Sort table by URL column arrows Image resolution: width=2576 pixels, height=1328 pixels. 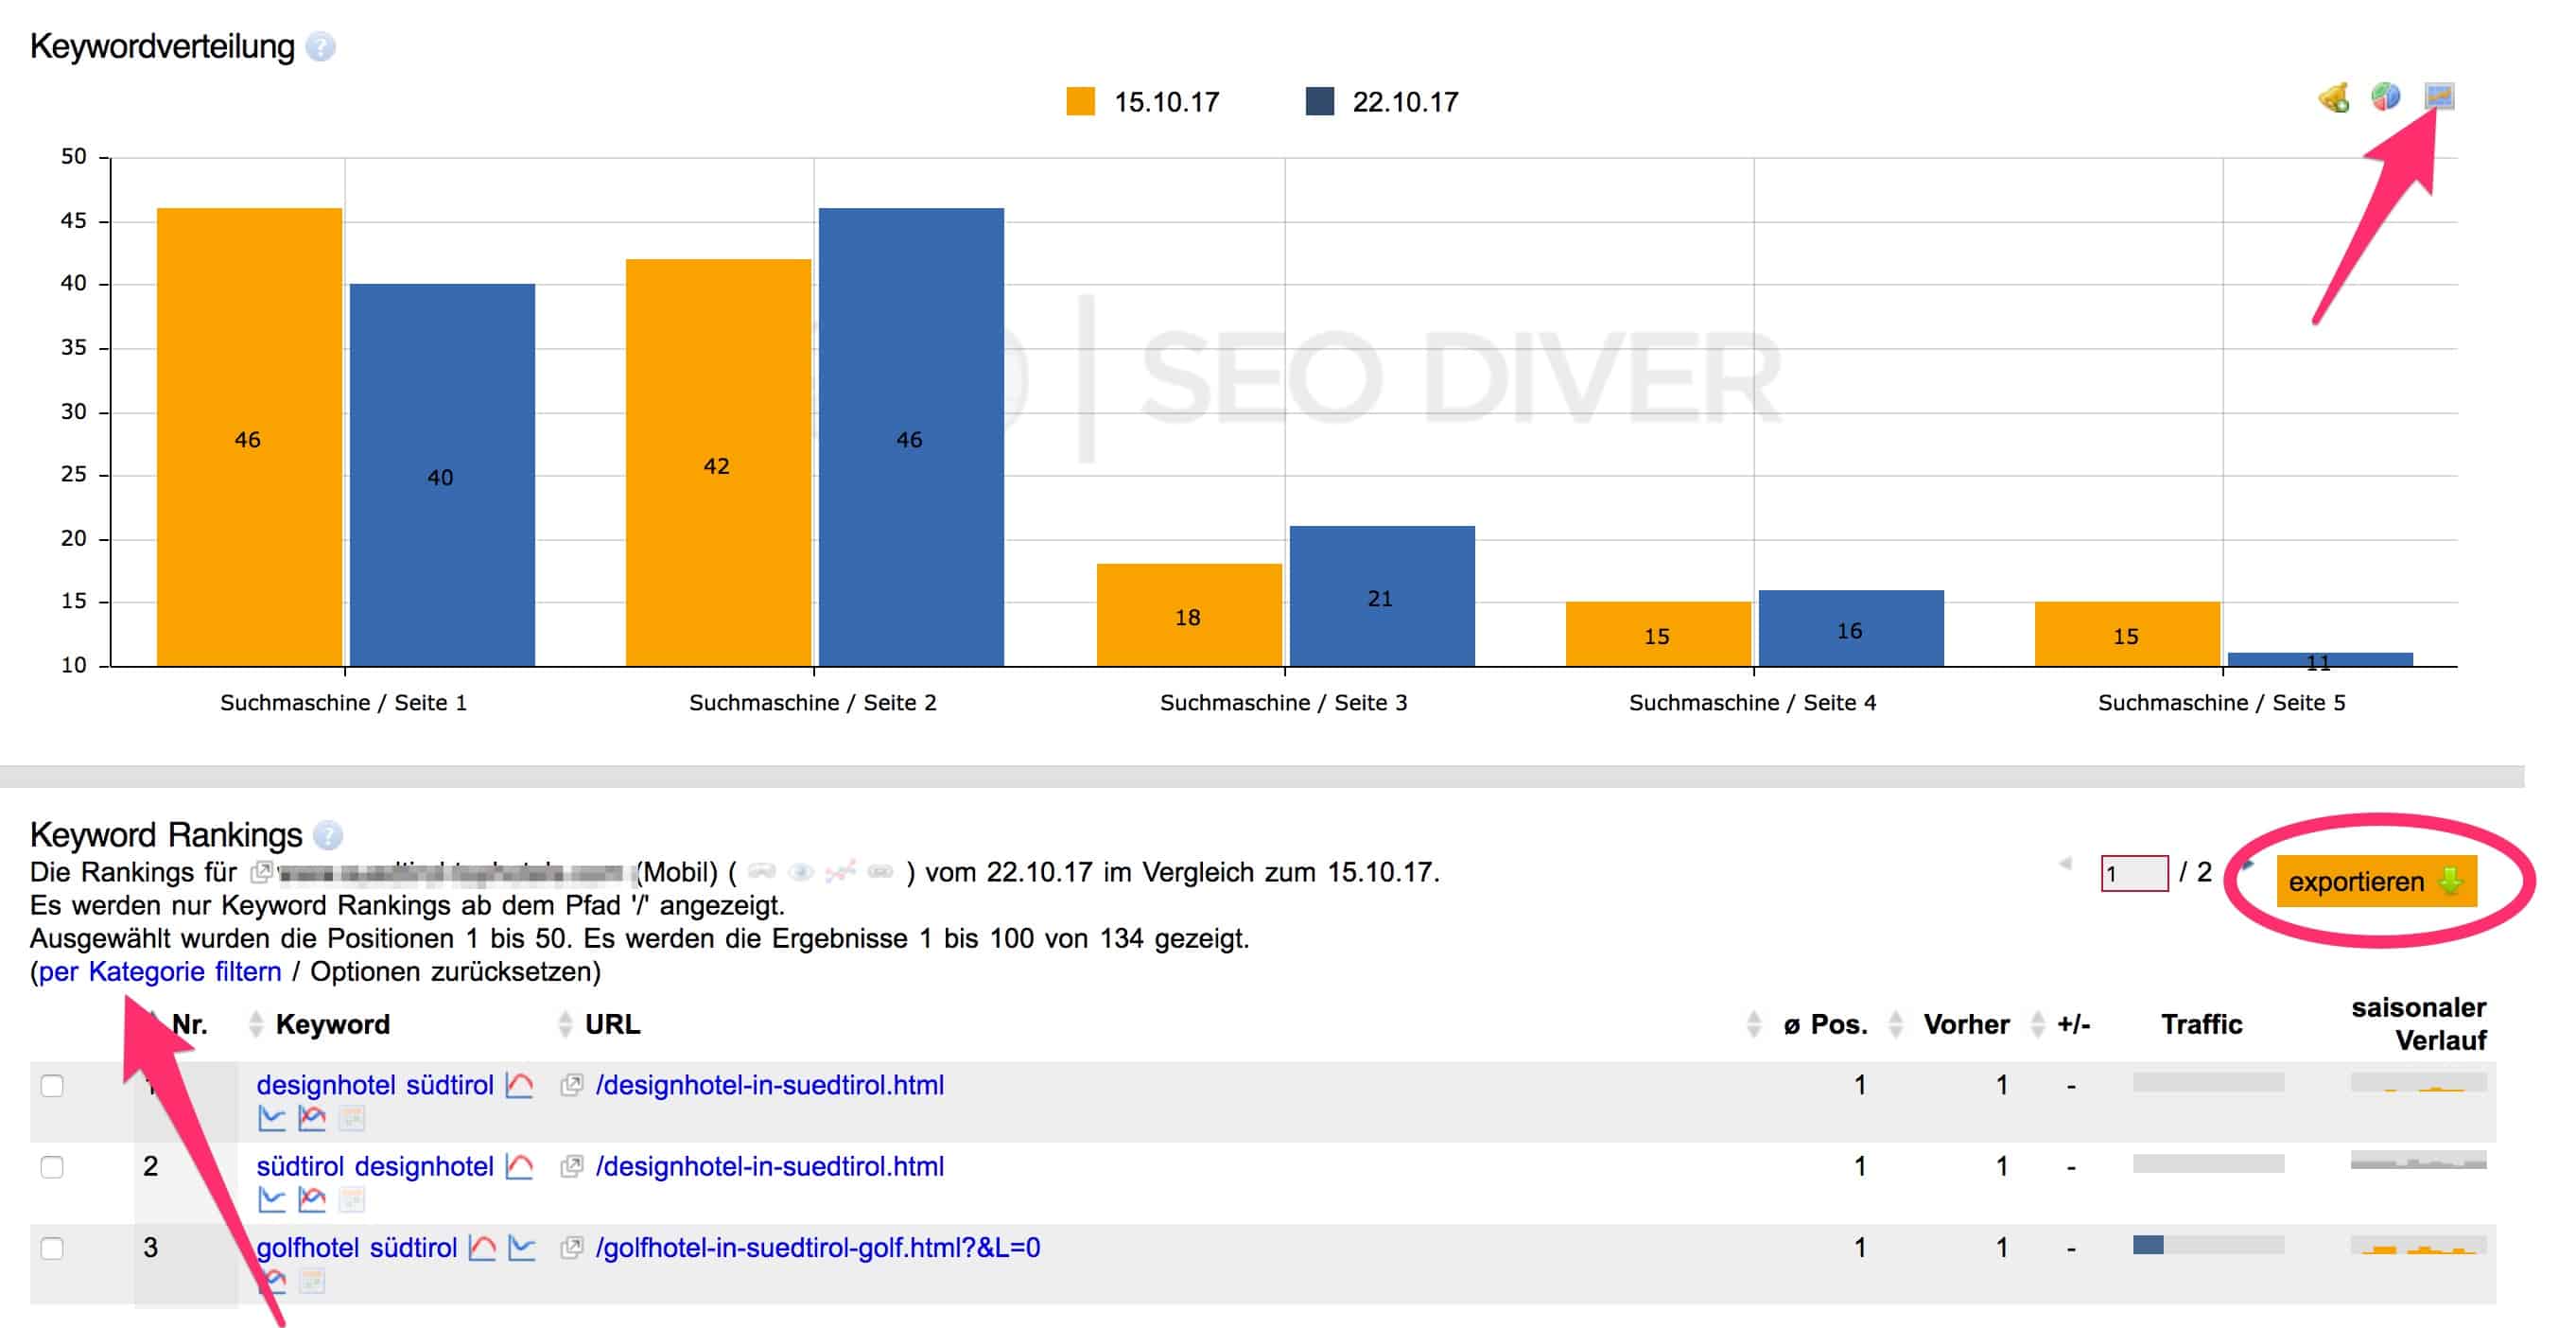[565, 1024]
